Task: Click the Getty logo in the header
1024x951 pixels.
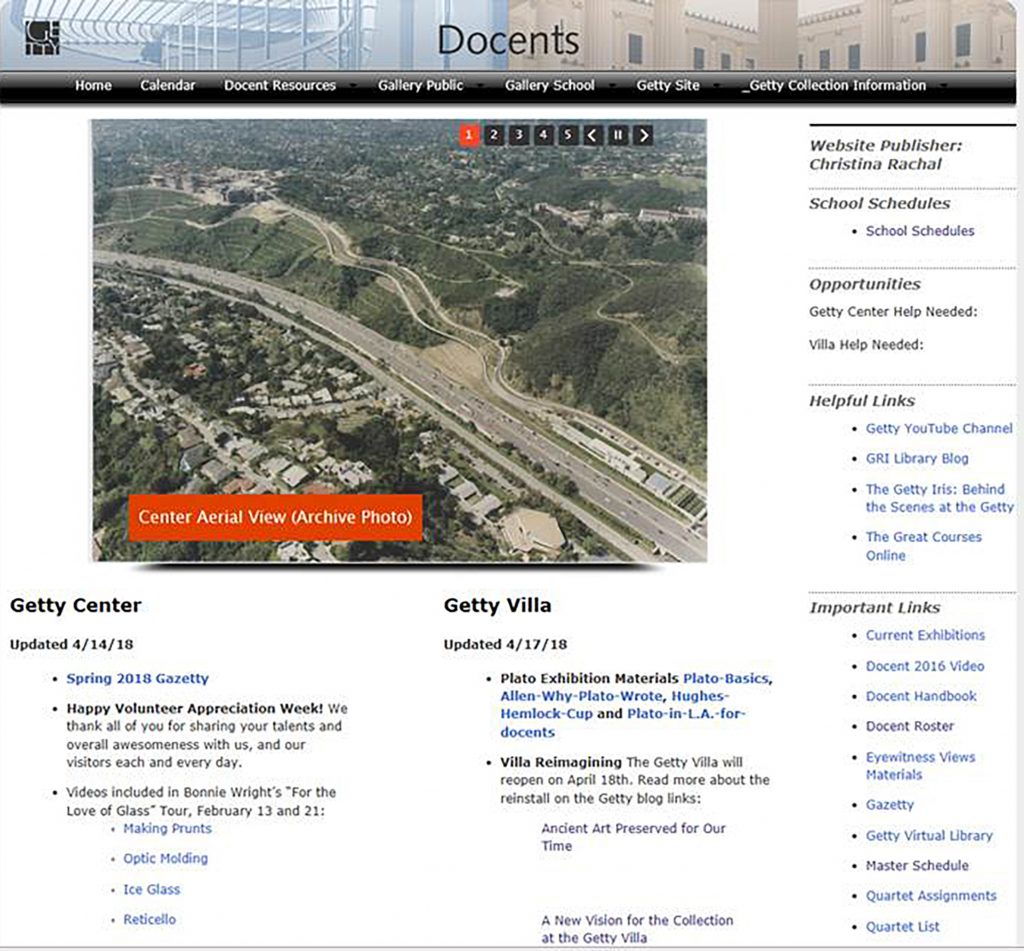Action: pyautogui.click(x=42, y=38)
